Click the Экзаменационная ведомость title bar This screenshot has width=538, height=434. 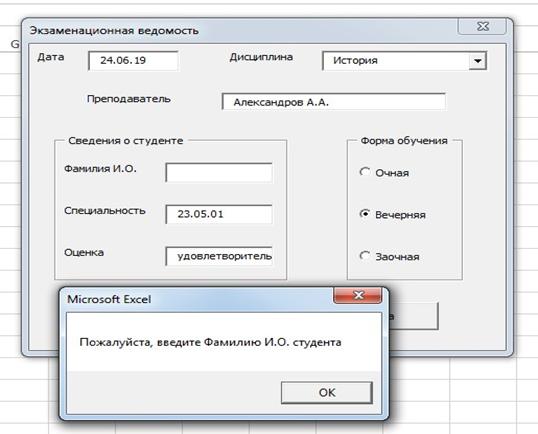tap(240, 30)
